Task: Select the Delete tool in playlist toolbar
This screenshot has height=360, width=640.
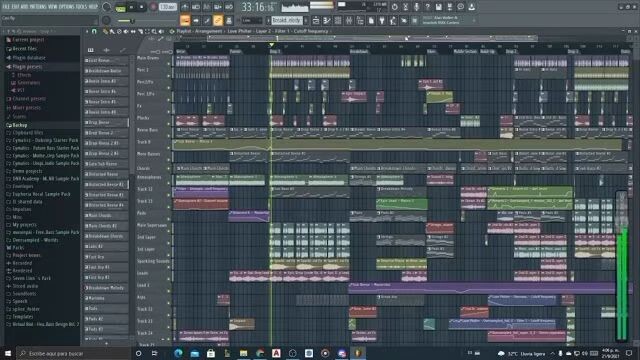Action: point(119,31)
